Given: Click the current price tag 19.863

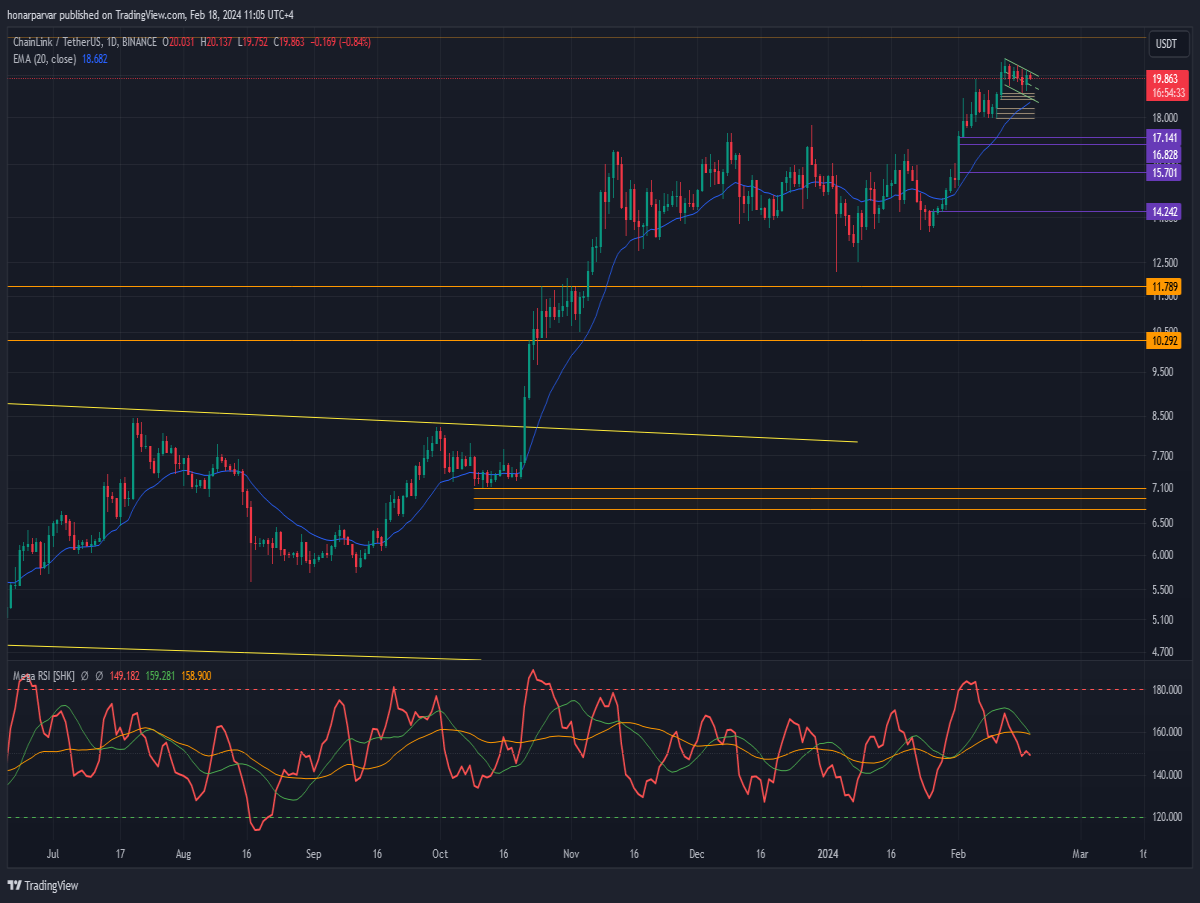Looking at the screenshot, I should pos(1164,78).
